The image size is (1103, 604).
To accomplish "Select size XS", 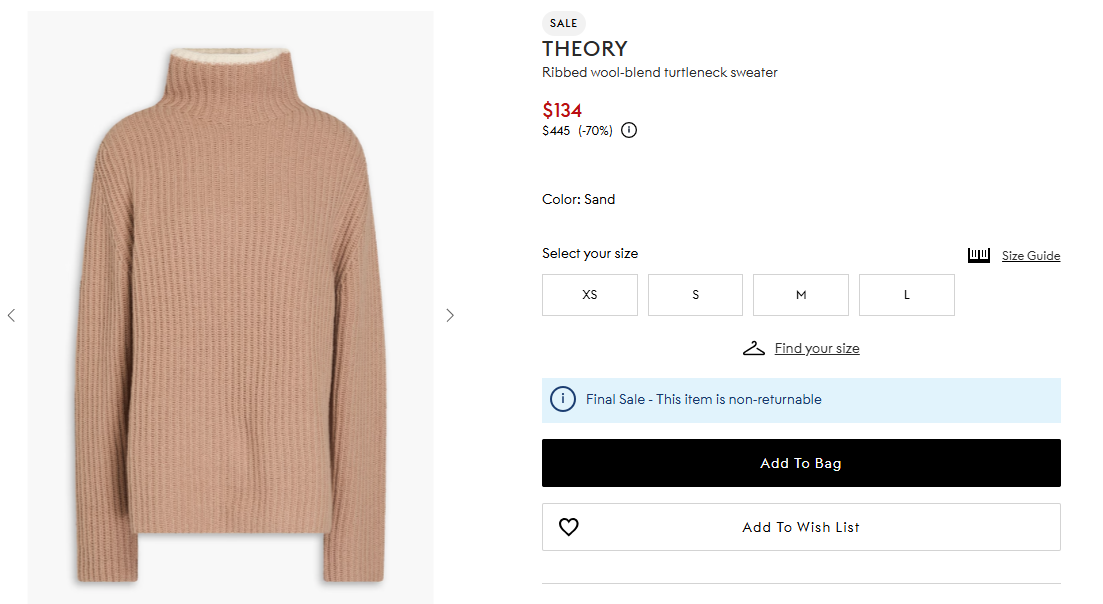I will click(590, 295).
